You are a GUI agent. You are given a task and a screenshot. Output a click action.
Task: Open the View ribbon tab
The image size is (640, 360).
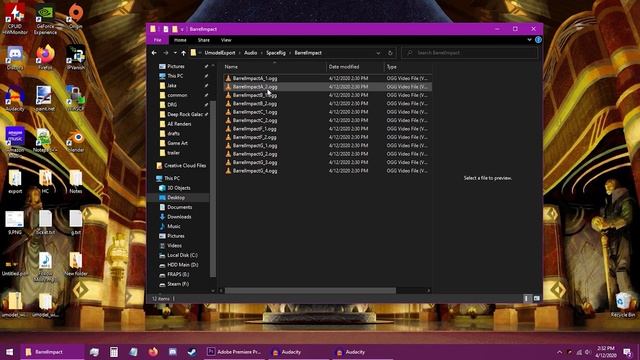[x=226, y=40]
